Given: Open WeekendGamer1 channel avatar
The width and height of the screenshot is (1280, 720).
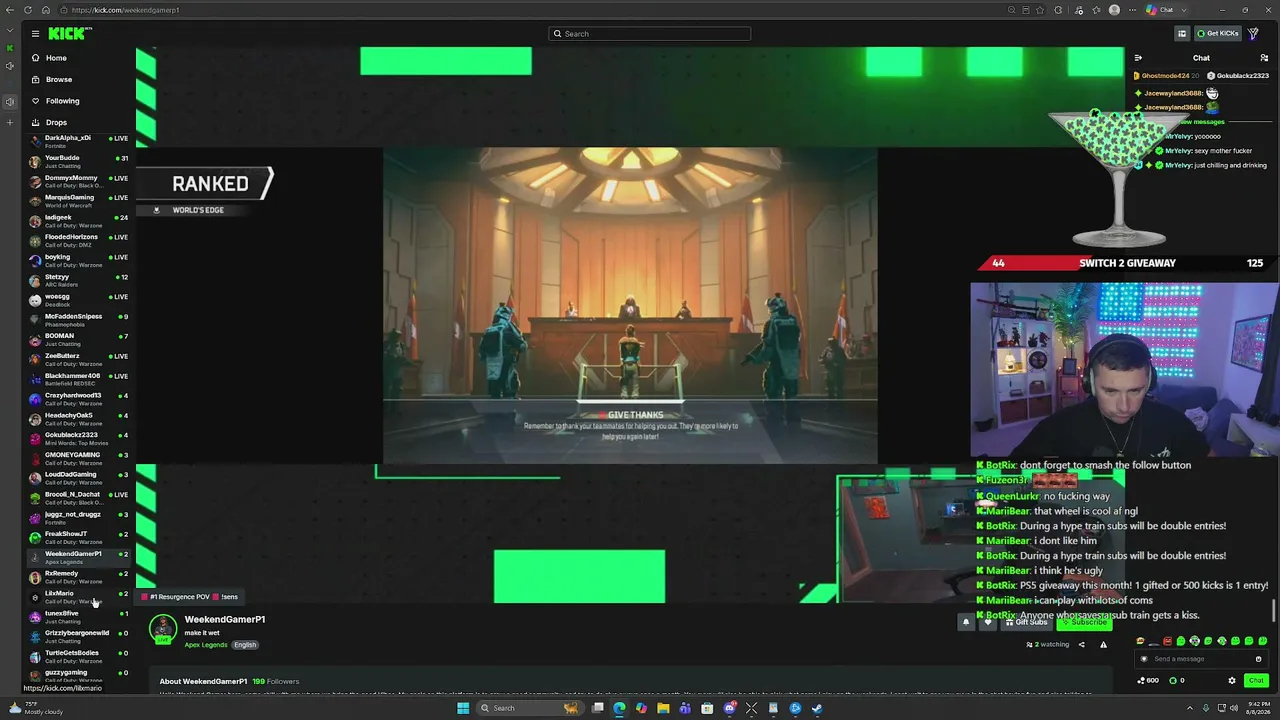Looking at the screenshot, I should (163, 629).
